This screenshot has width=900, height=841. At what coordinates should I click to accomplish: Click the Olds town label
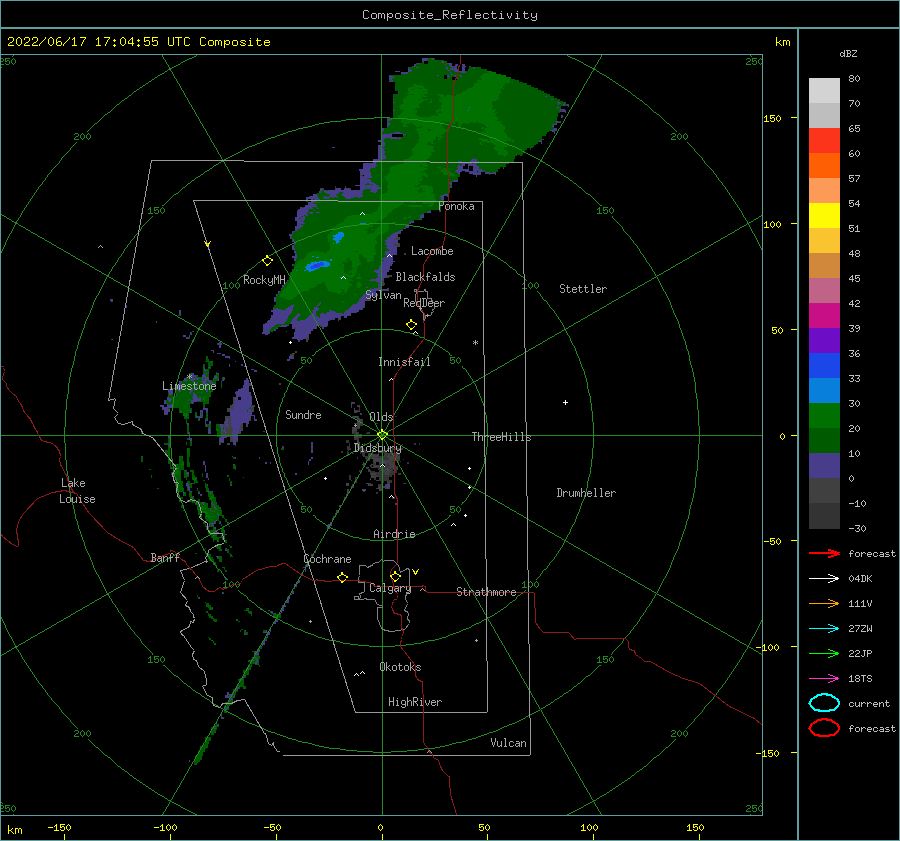[381, 417]
